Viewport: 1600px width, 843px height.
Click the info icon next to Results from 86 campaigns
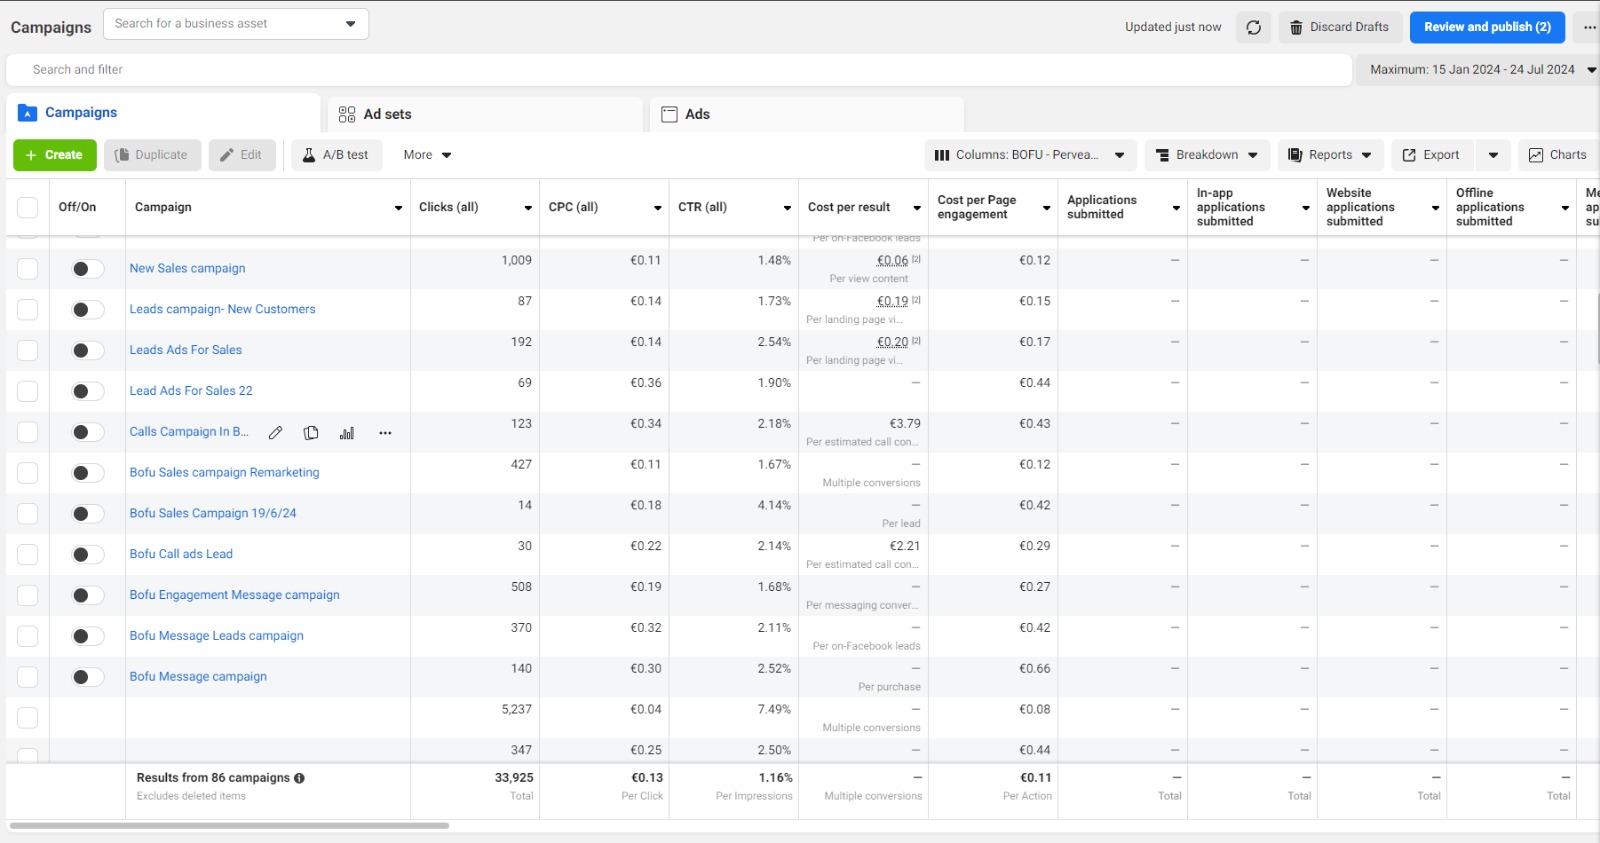[x=299, y=778]
